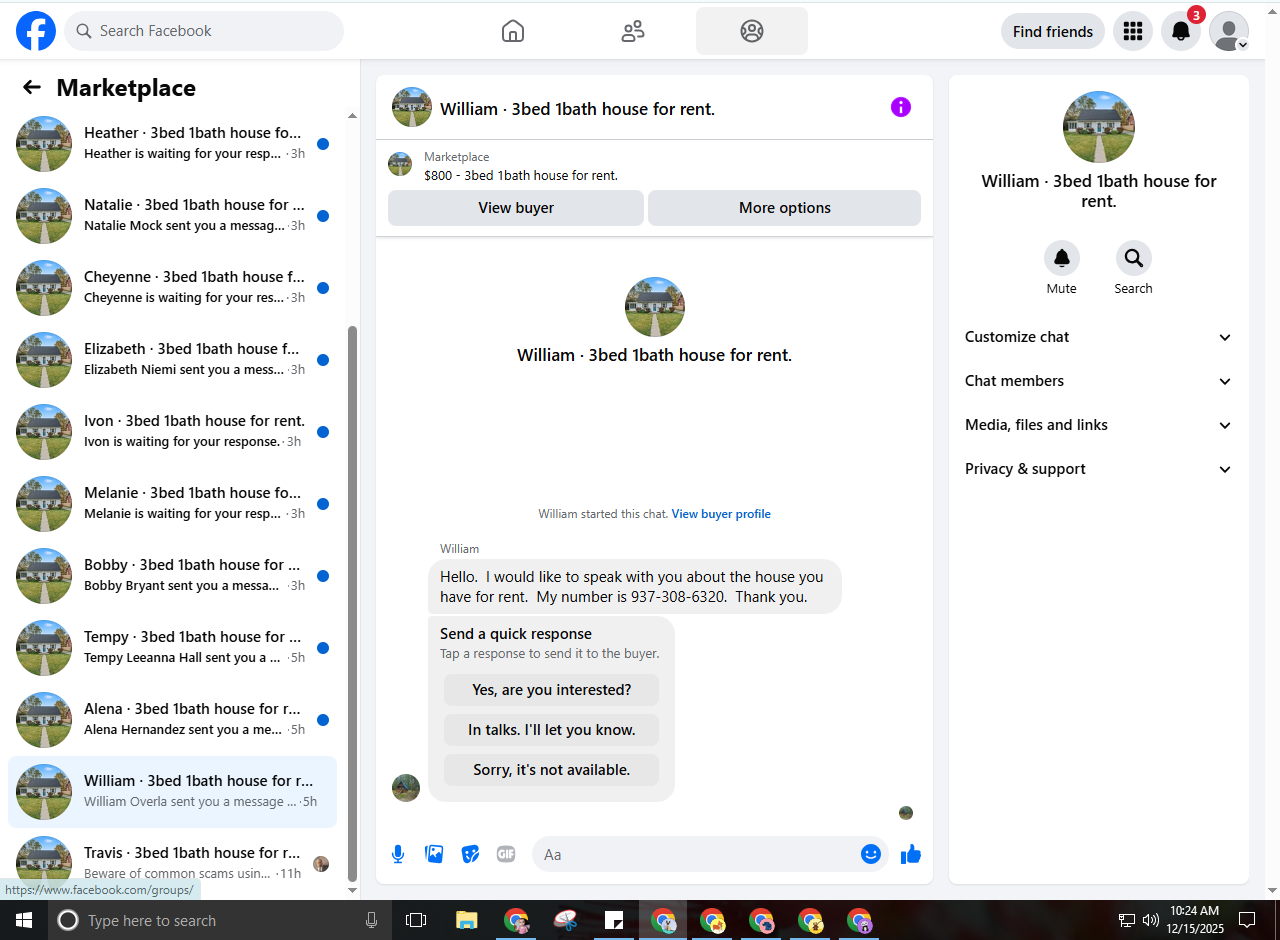Click taskbar clock showing 10:24 AM
Viewport: 1280px width, 940px height.
pyautogui.click(x=1195, y=920)
